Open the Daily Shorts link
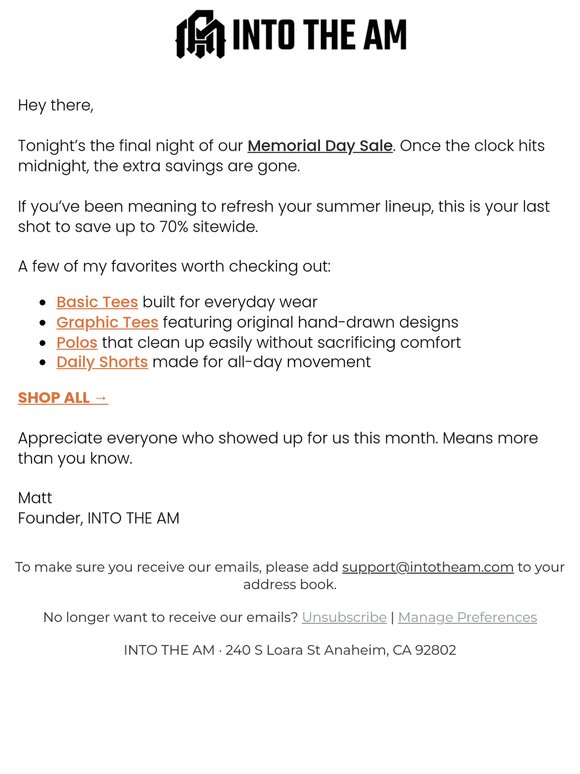This screenshot has width=580, height=774. 102,362
